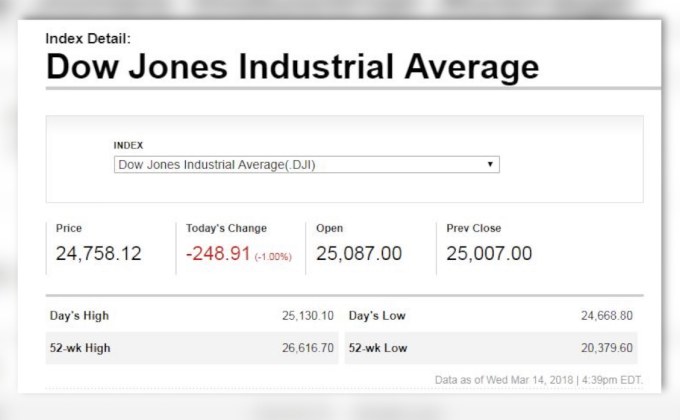Select the Day's Low value 24,668.80
680x420 pixels.
pos(607,316)
